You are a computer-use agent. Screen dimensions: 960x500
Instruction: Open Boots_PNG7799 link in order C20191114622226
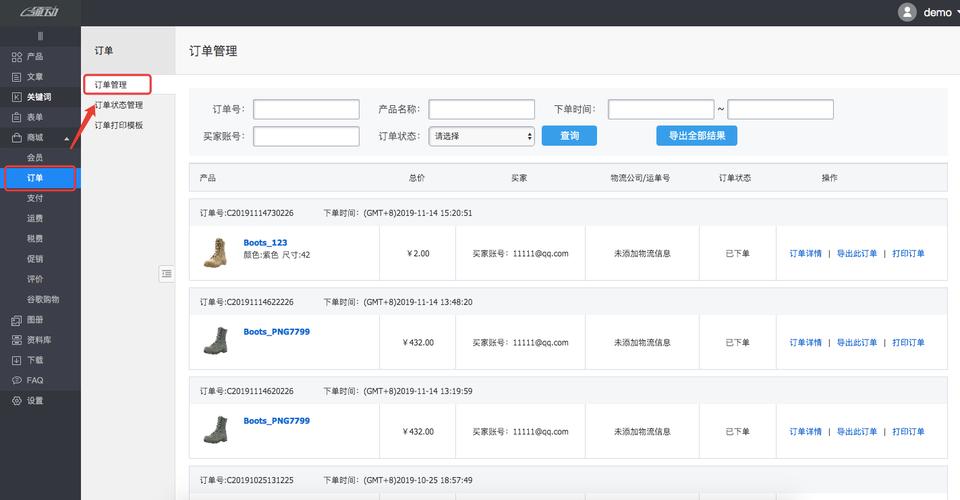pos(277,332)
